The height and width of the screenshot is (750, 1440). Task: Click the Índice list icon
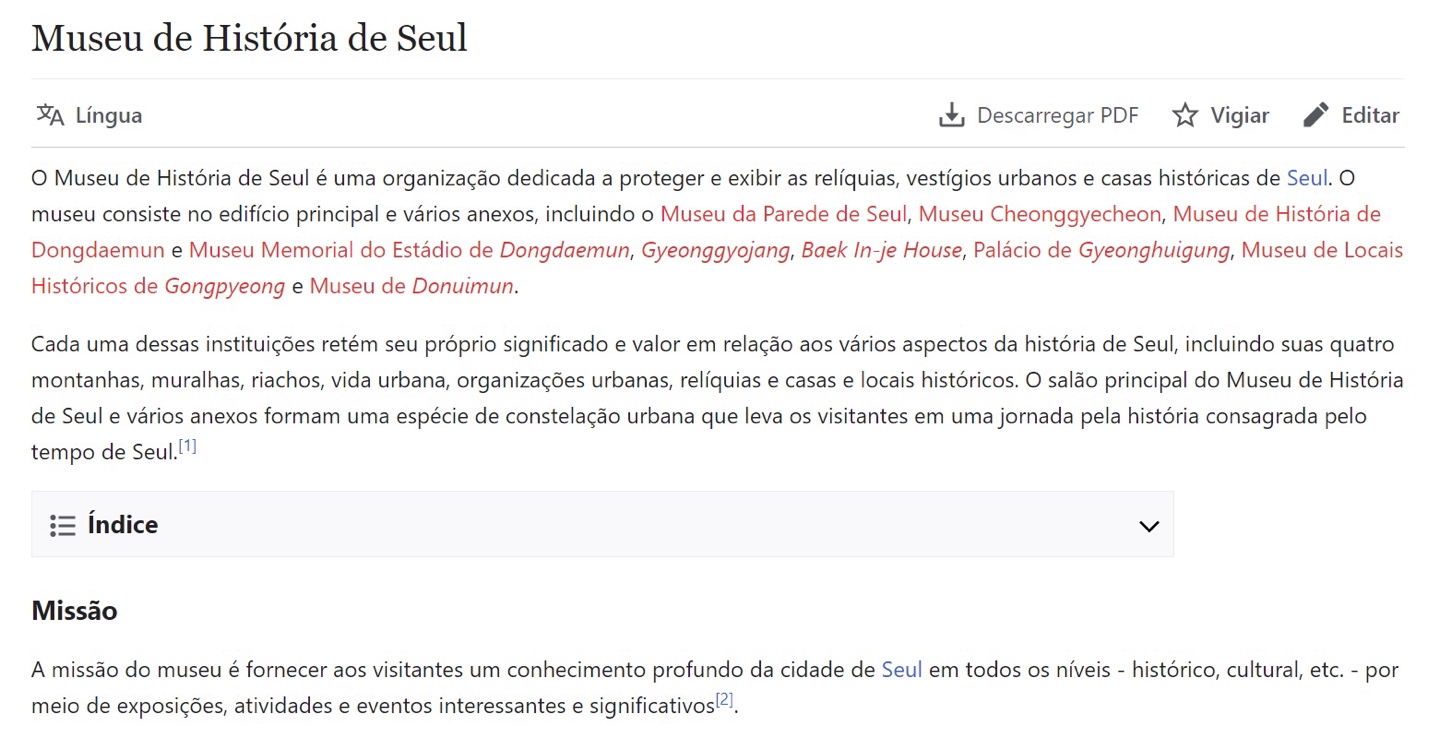(63, 525)
